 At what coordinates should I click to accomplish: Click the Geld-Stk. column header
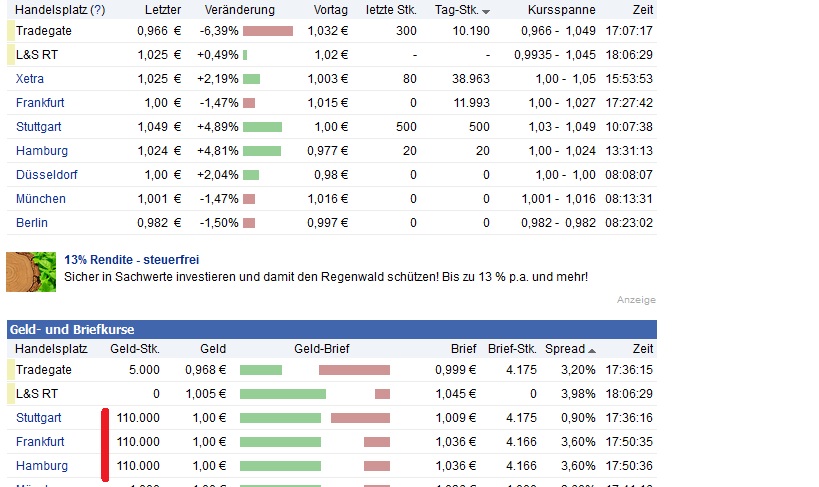(x=135, y=349)
